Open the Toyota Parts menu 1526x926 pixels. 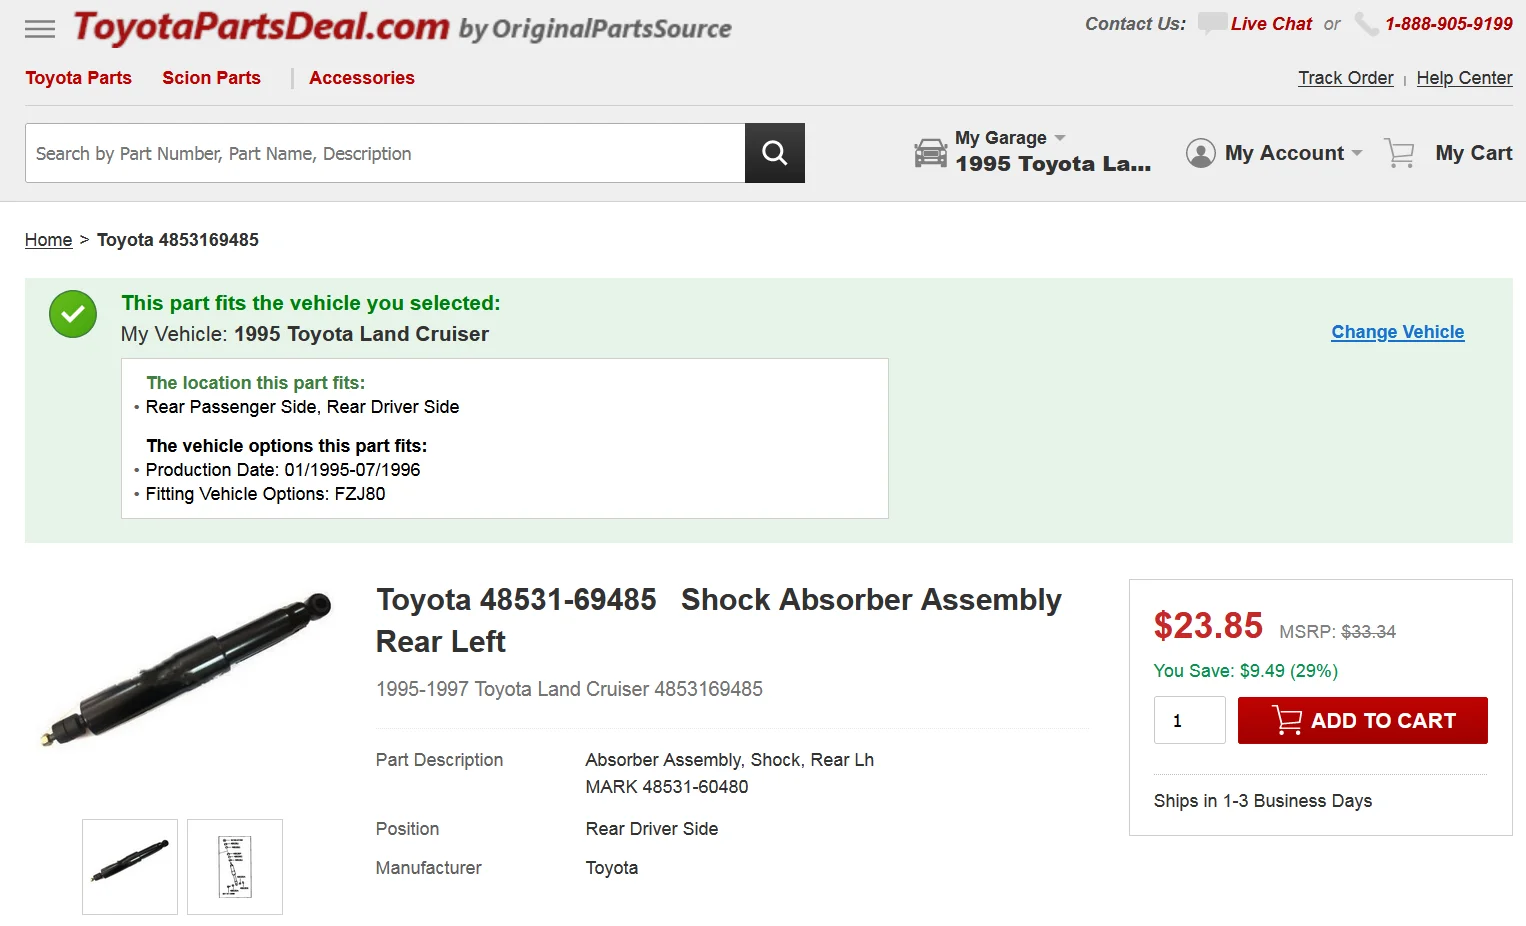[x=78, y=78]
